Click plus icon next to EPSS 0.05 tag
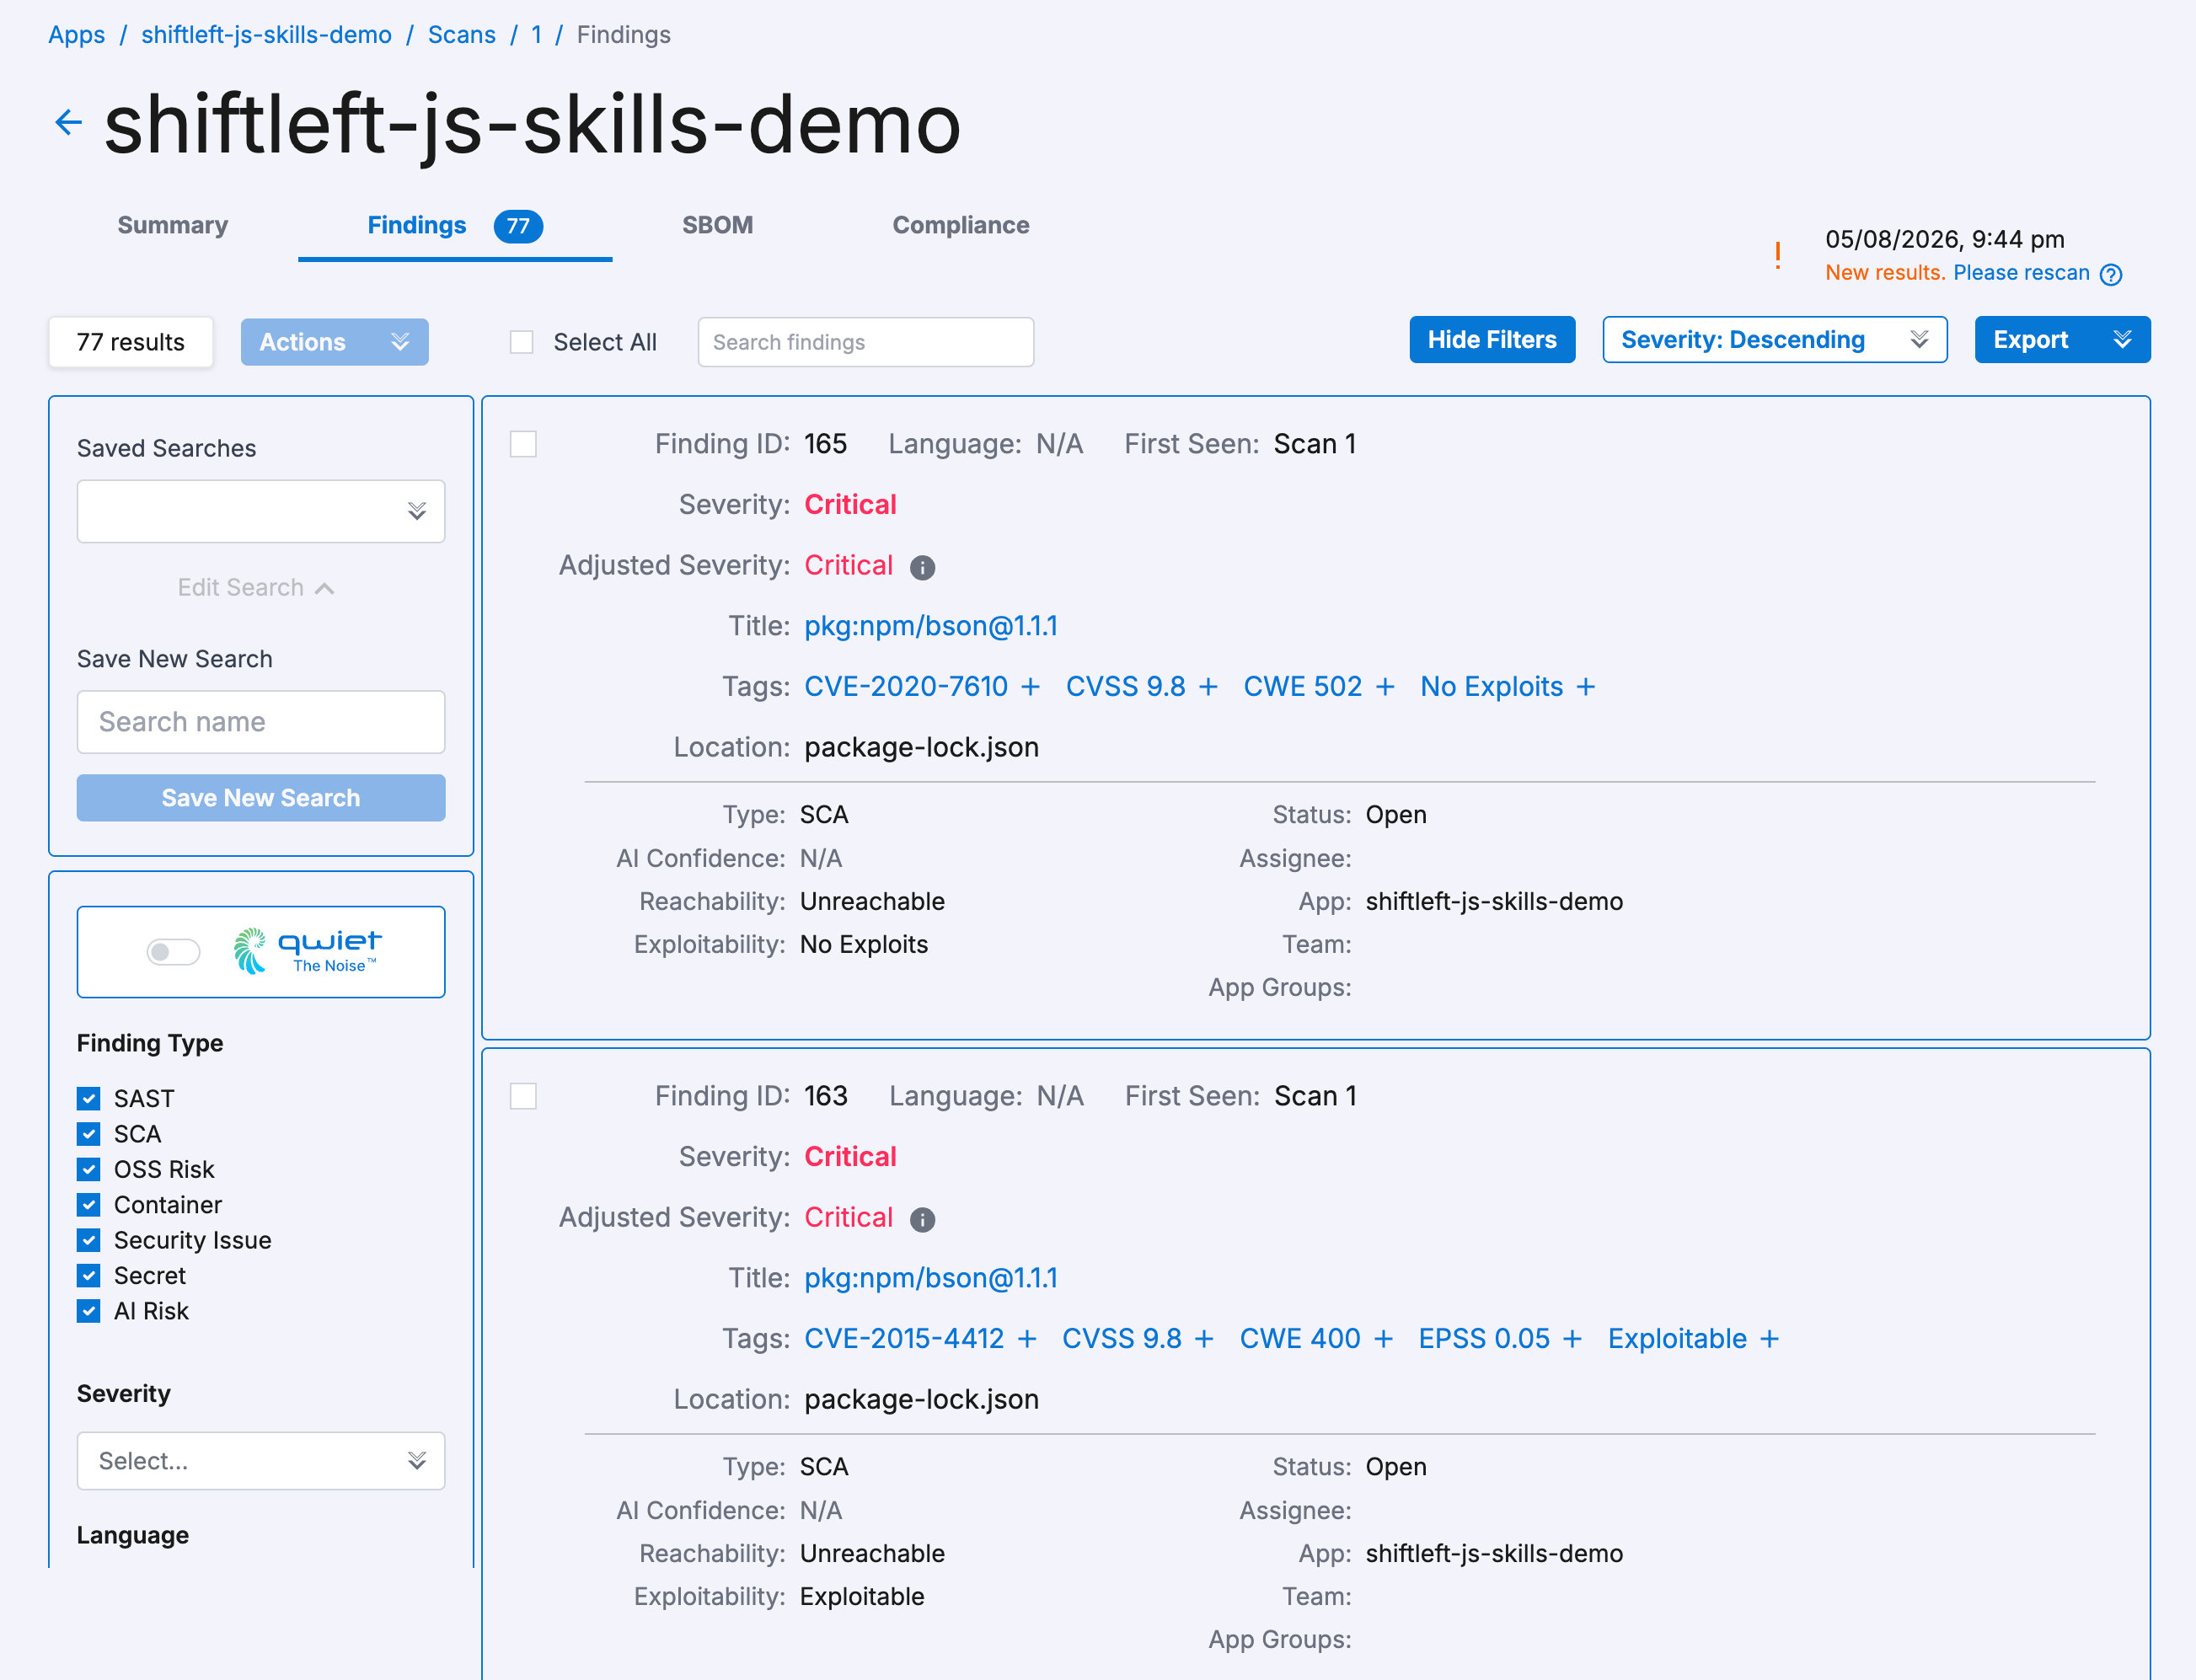 1572,1339
